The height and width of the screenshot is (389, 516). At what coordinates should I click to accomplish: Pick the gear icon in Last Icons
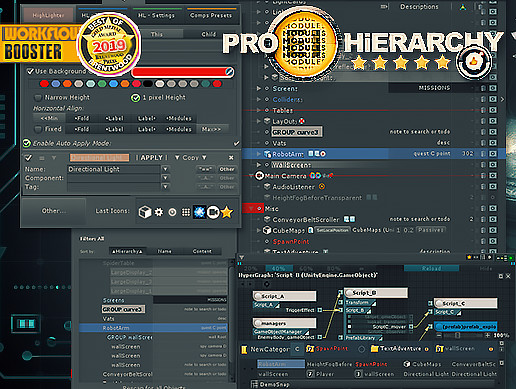(159, 212)
